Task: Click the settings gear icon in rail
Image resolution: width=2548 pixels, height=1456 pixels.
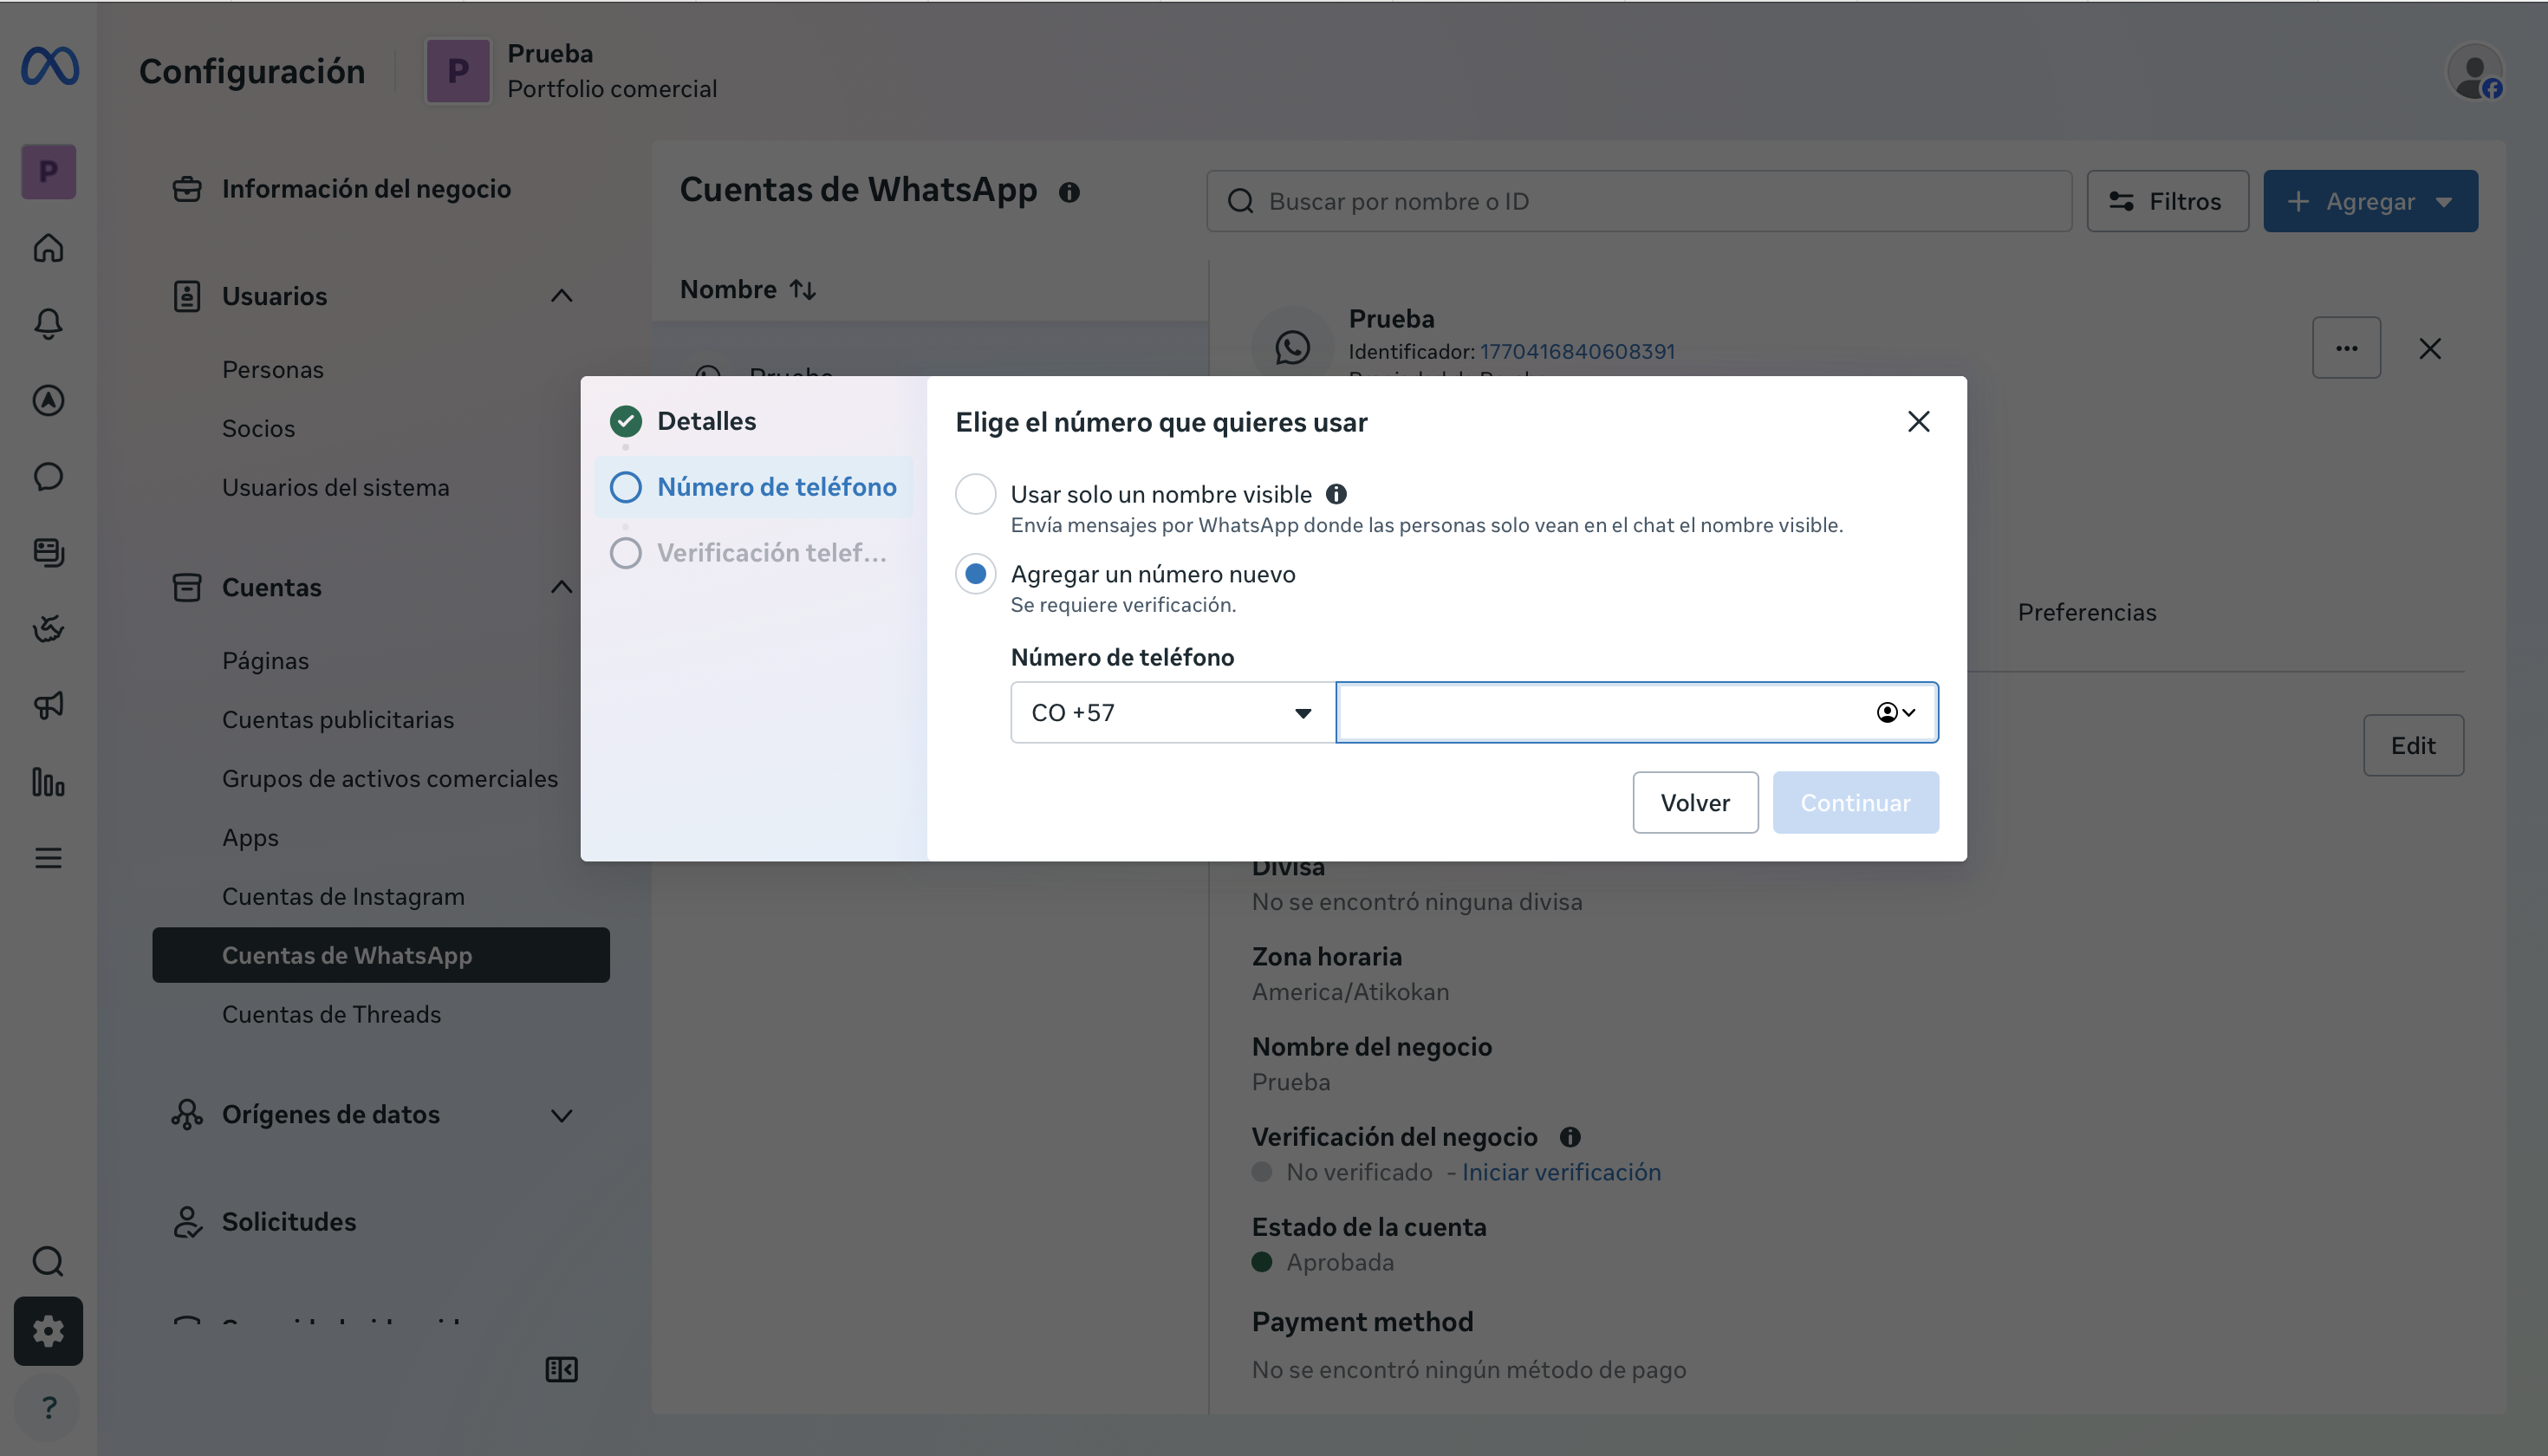Action: pos(48,1331)
